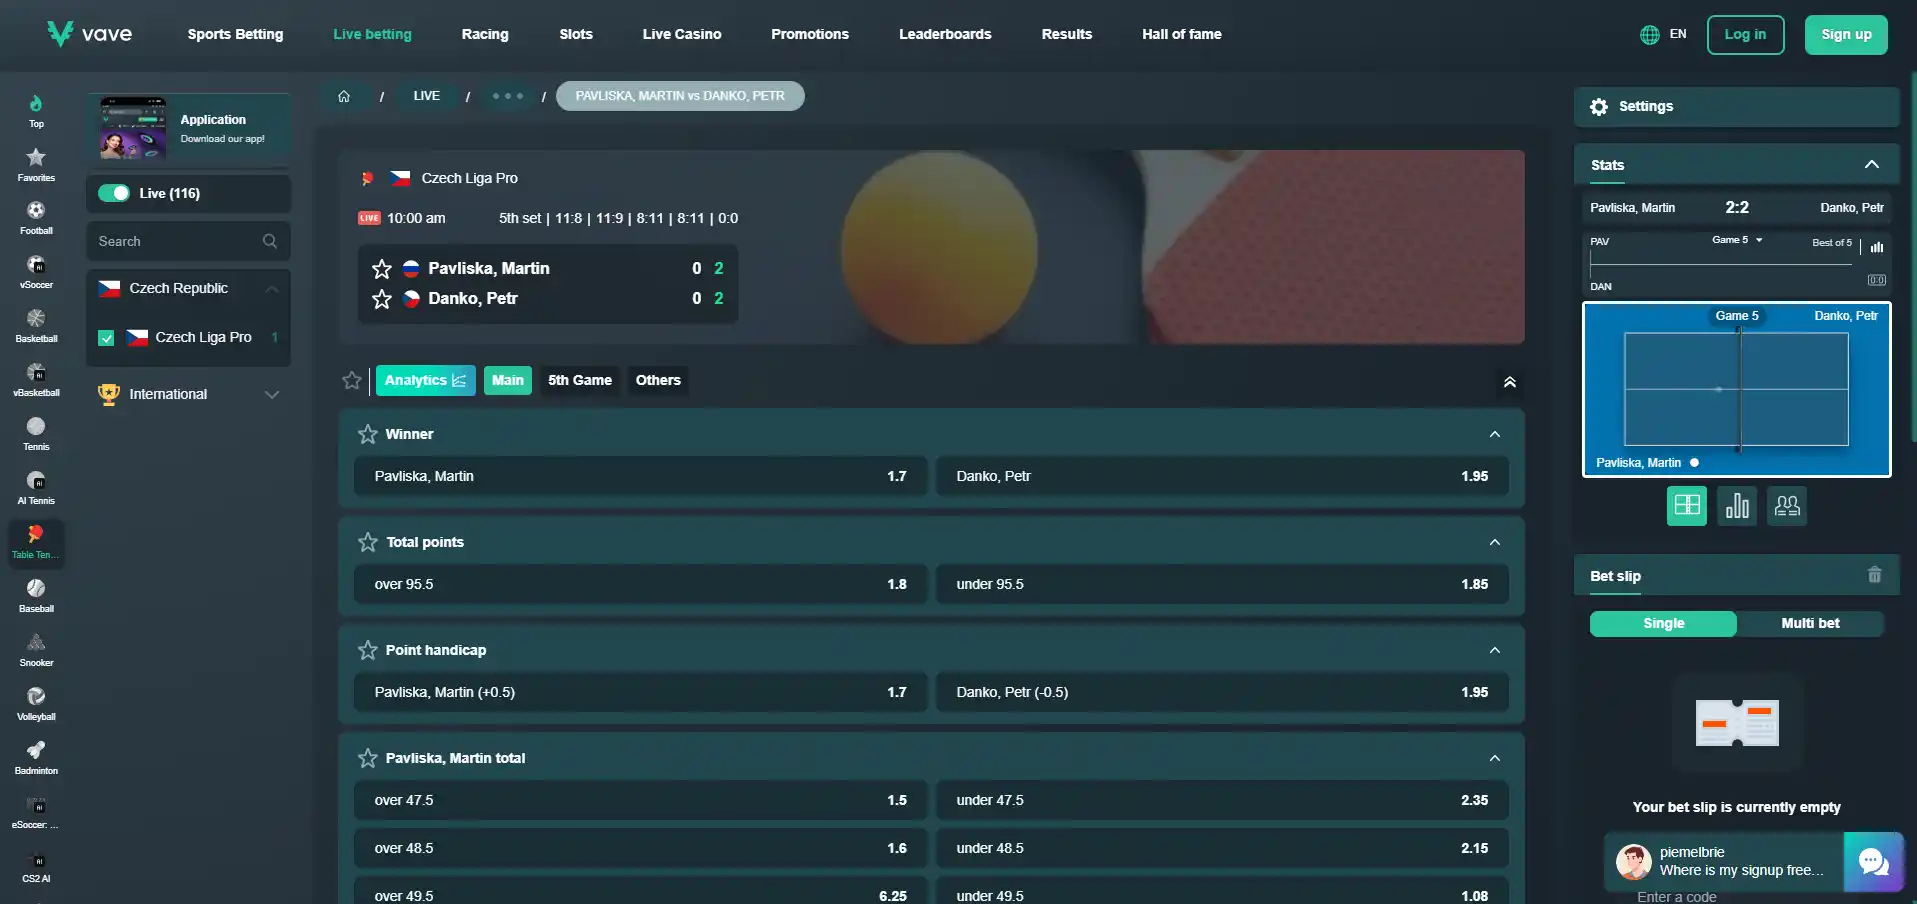Select Table Tennis in the sports sidebar
1917x904 pixels.
[x=36, y=543]
